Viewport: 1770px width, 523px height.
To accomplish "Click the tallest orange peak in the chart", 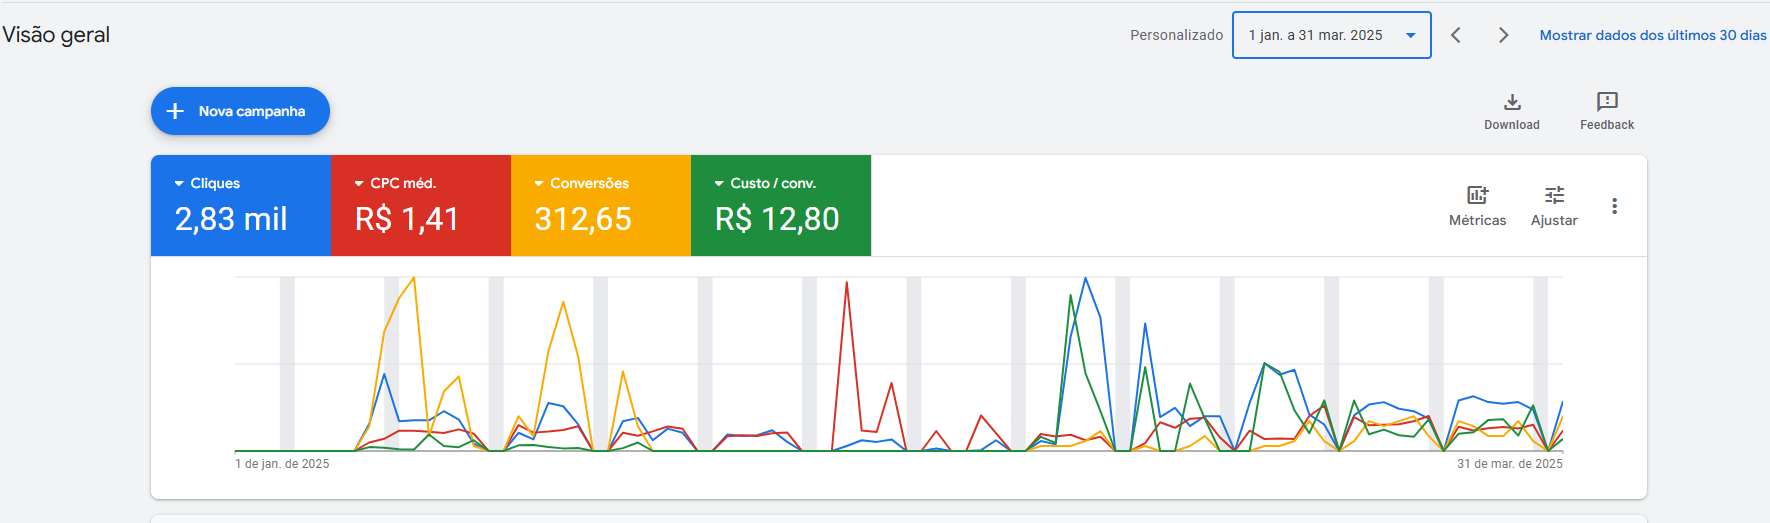I will pos(414,279).
